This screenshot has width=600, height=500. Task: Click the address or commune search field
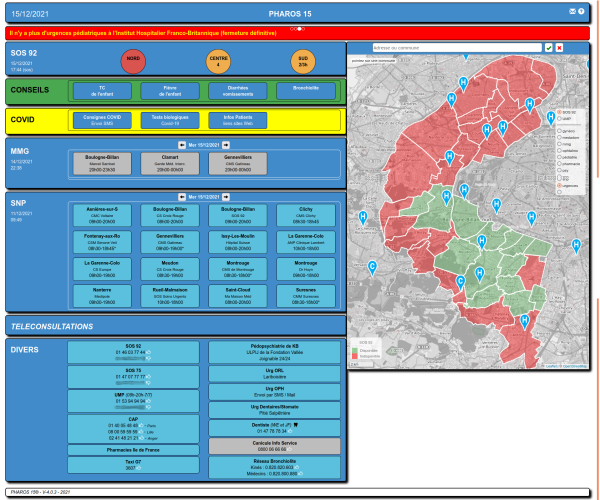[x=455, y=47]
